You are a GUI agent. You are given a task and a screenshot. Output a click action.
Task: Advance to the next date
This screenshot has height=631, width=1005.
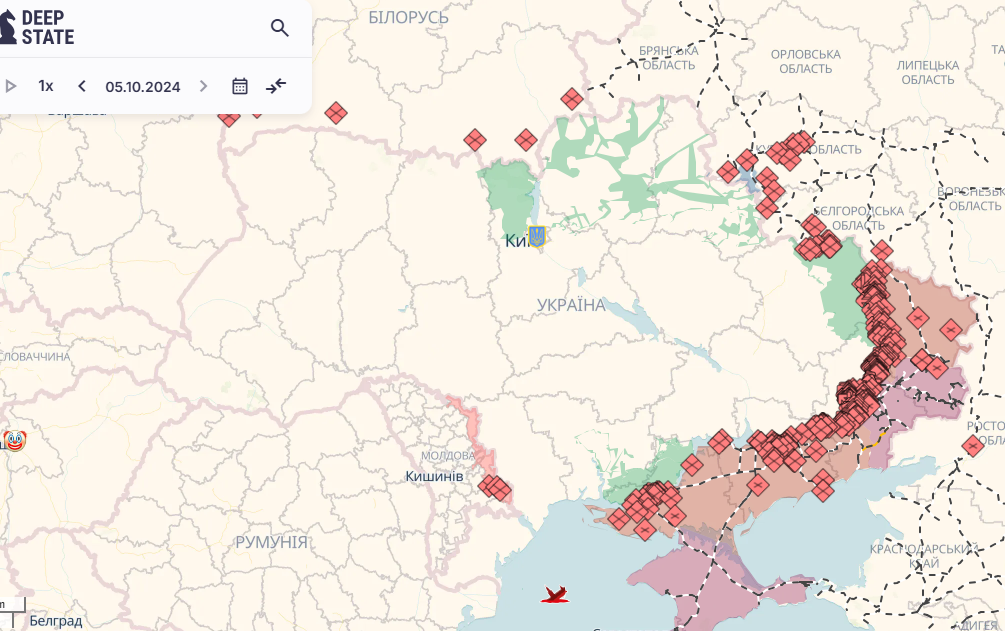coord(204,86)
